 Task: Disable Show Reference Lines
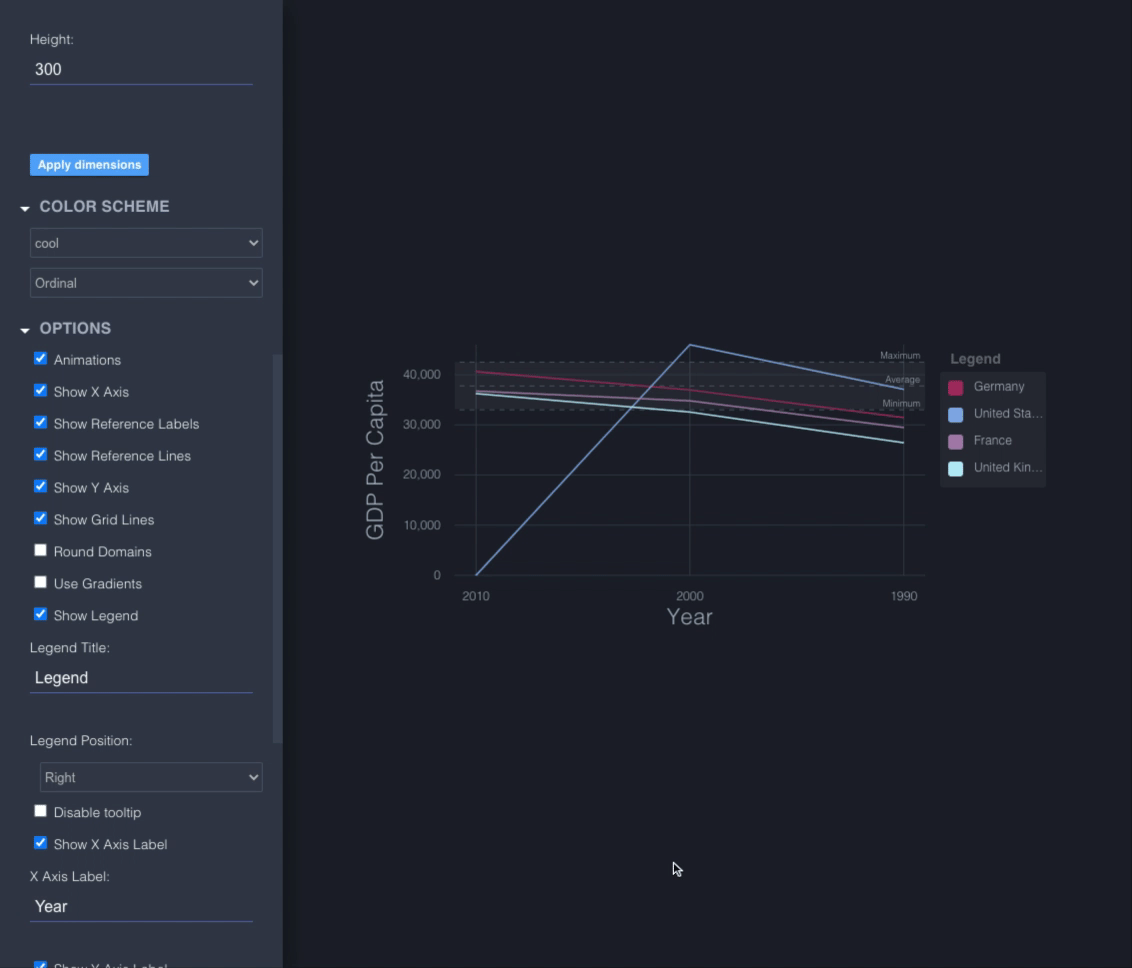tap(40, 455)
